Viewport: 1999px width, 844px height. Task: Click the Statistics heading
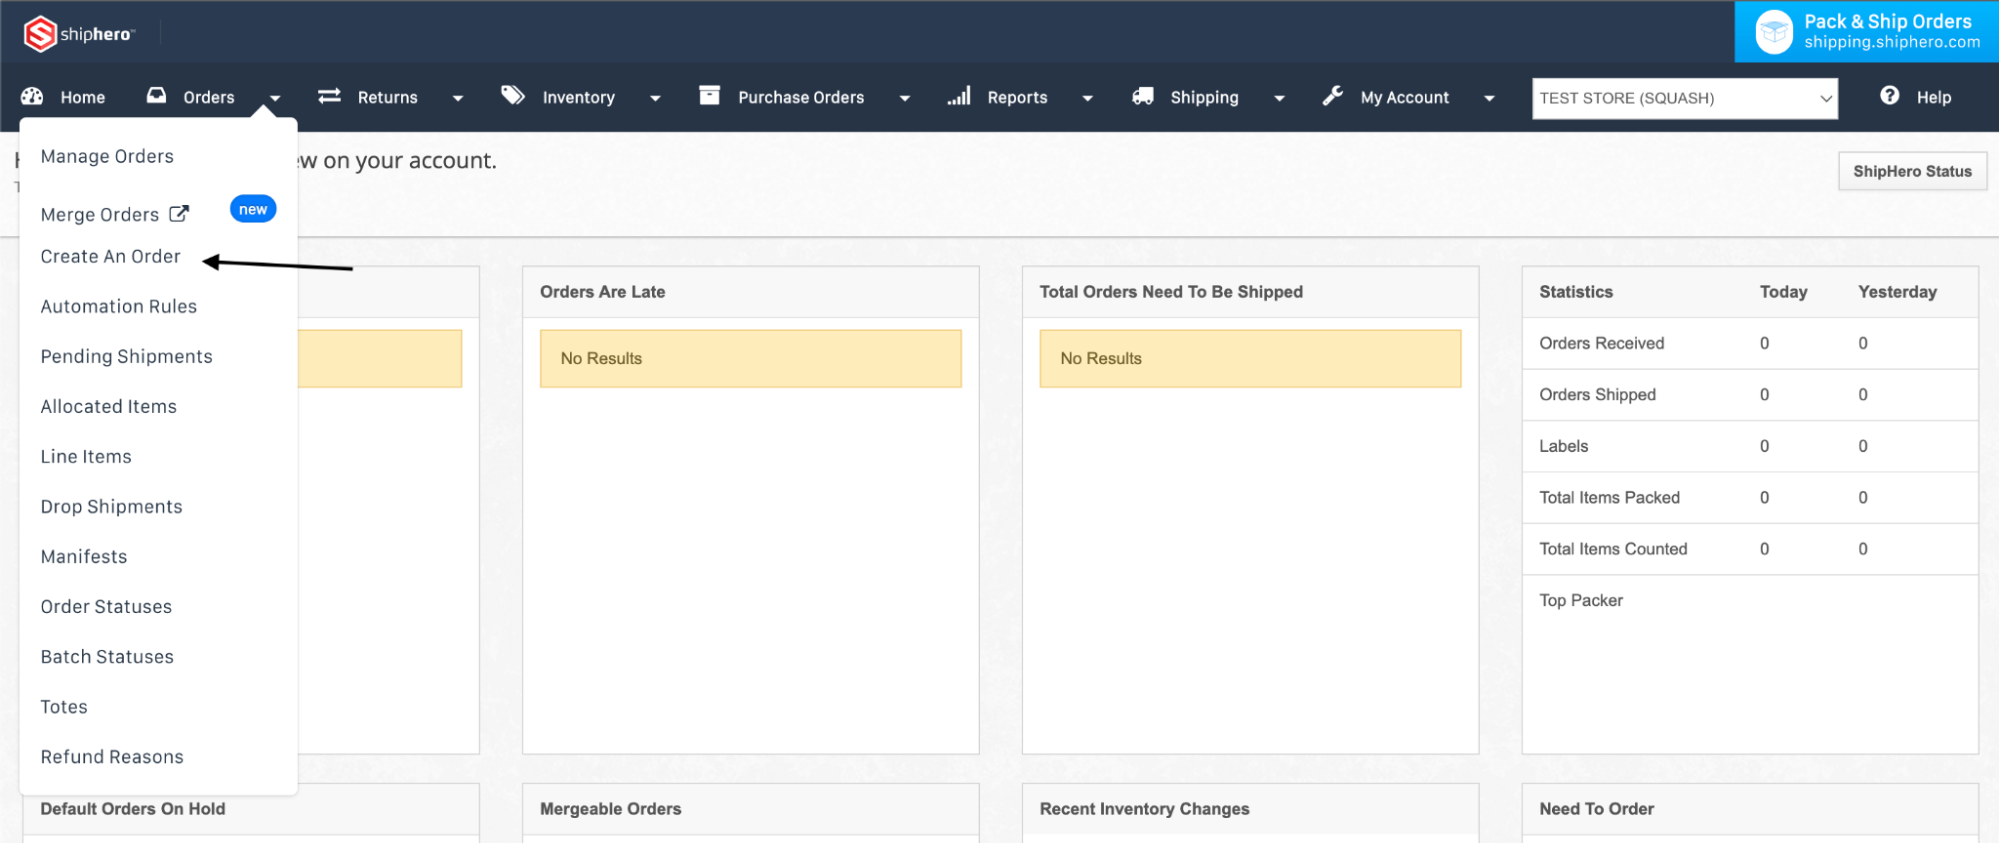(1576, 292)
